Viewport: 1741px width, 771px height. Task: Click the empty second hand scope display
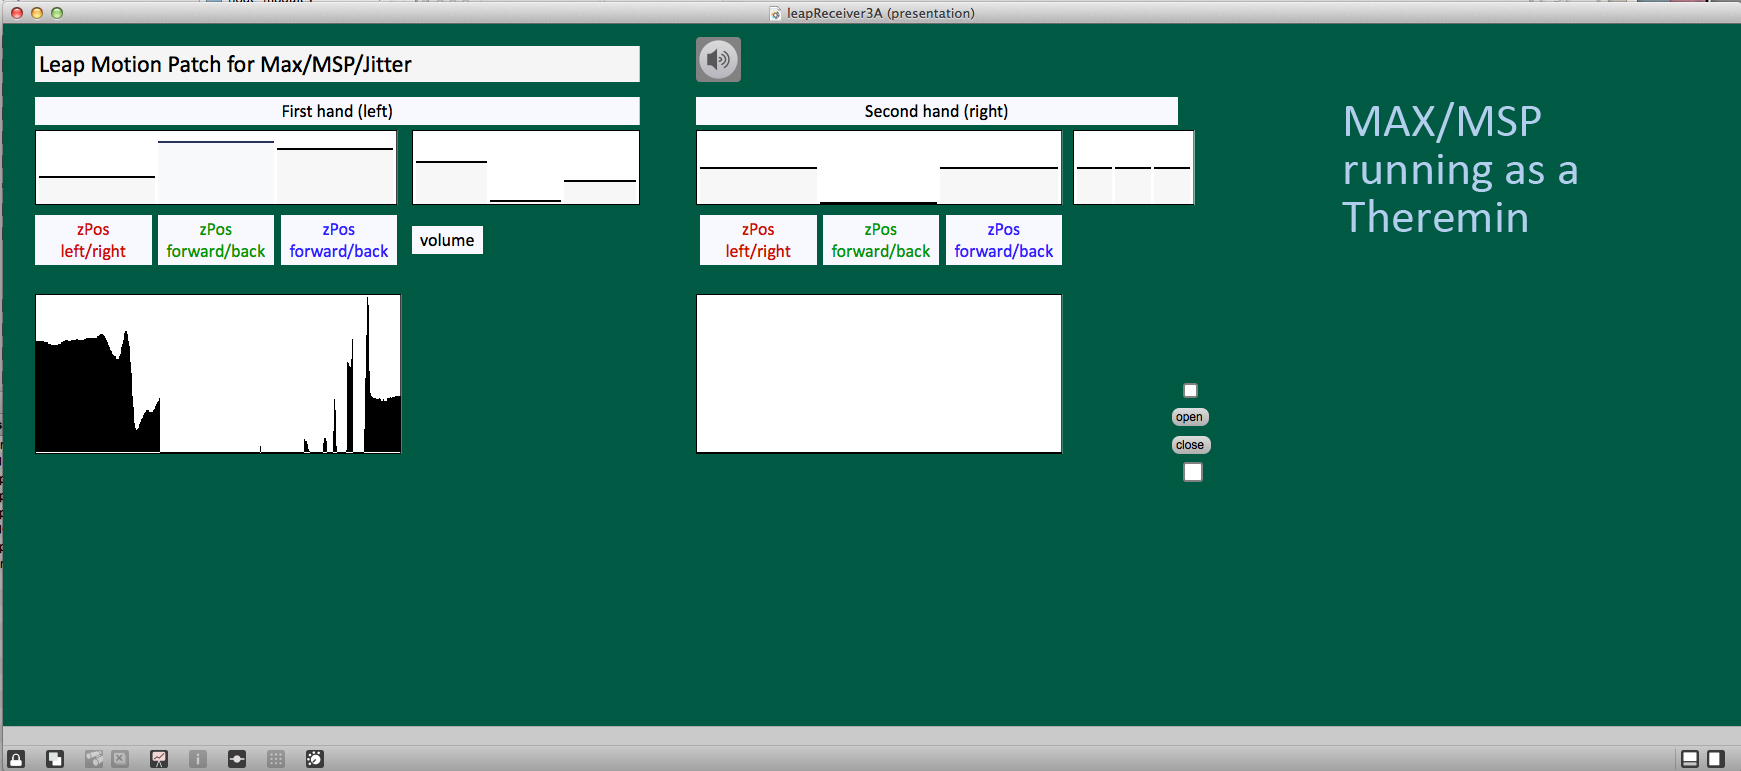879,374
